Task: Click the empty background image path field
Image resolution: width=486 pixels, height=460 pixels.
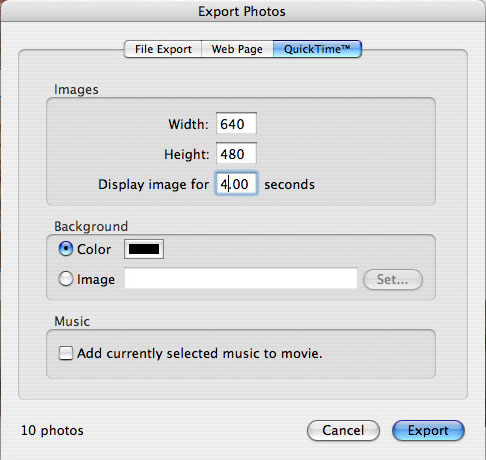Action: (241, 279)
